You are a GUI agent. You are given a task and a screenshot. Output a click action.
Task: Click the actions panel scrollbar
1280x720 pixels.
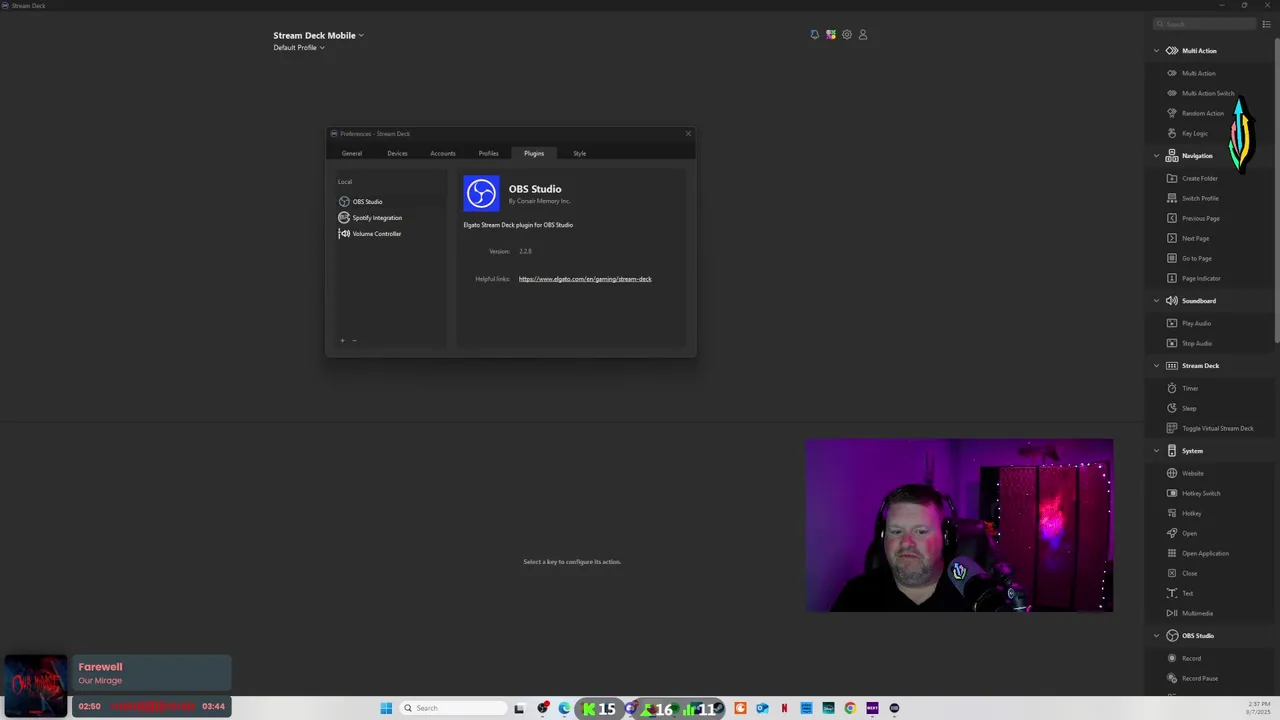1276,190
